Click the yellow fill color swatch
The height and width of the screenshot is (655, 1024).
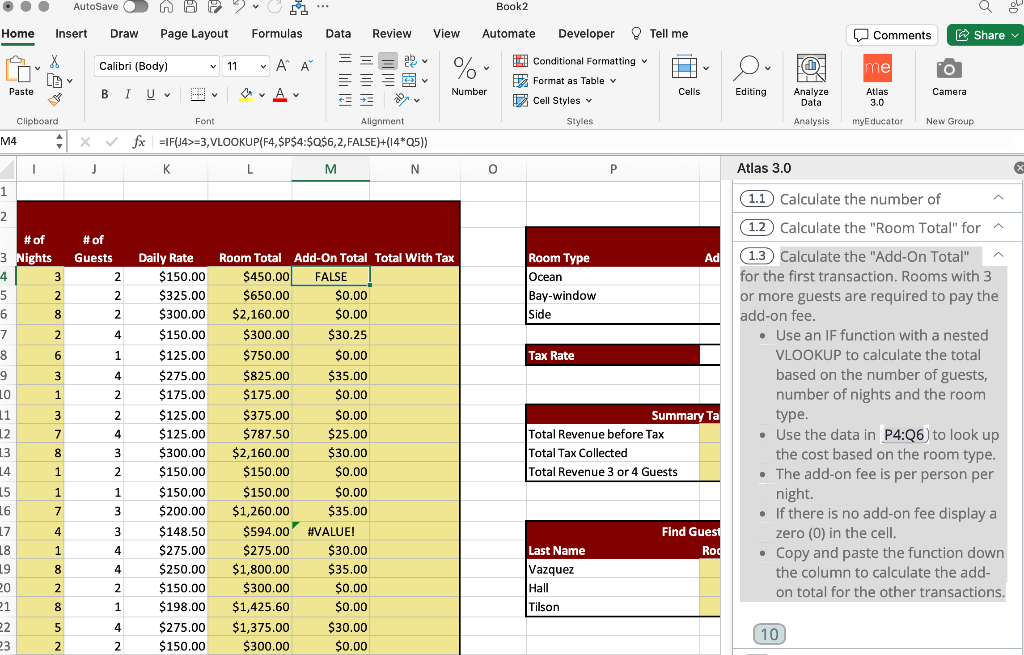[246, 96]
